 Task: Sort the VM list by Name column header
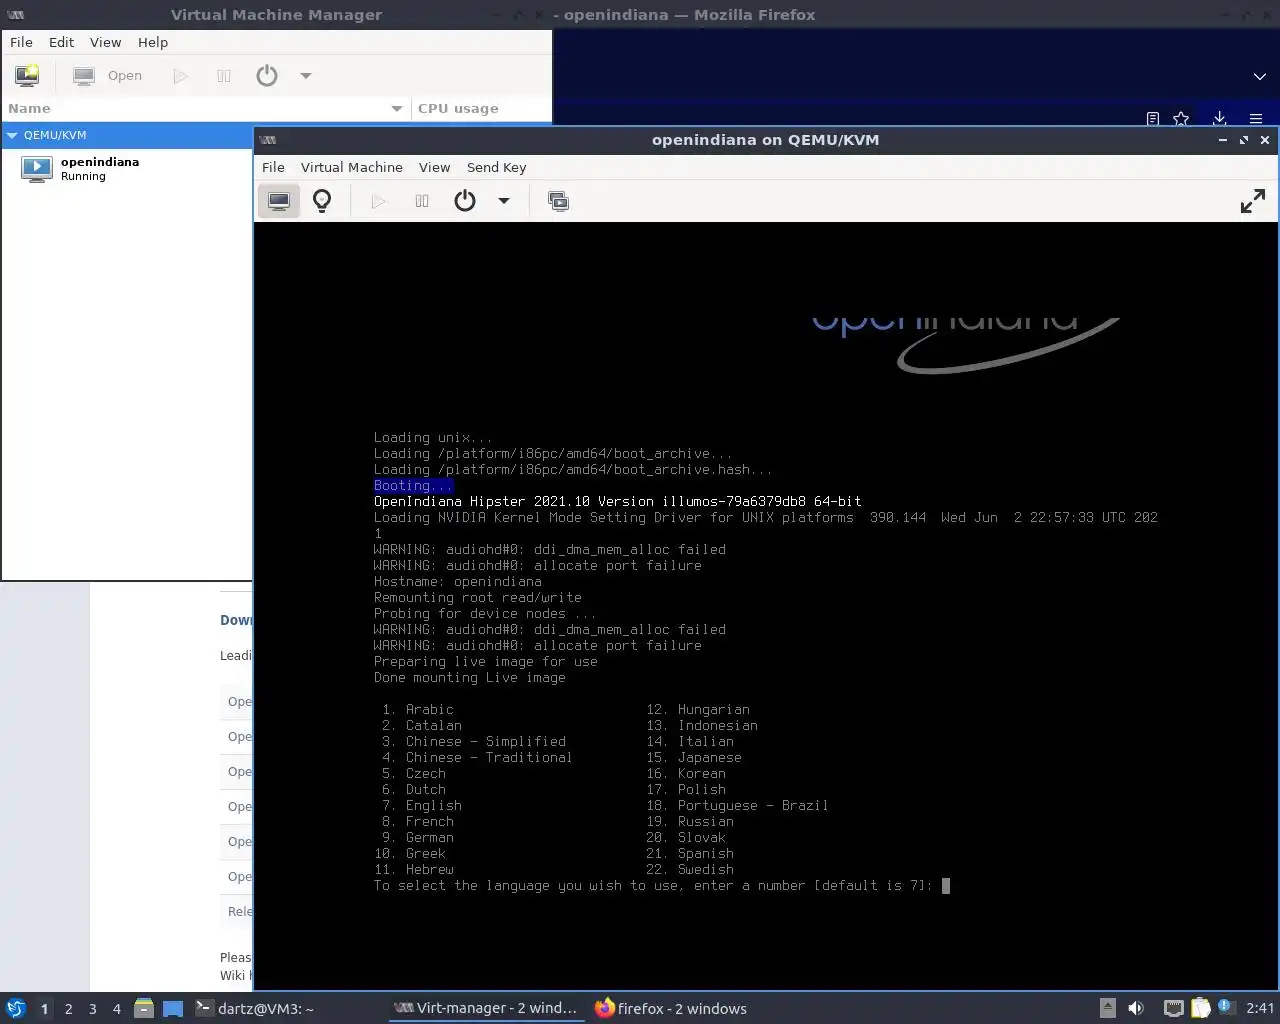coord(205,108)
